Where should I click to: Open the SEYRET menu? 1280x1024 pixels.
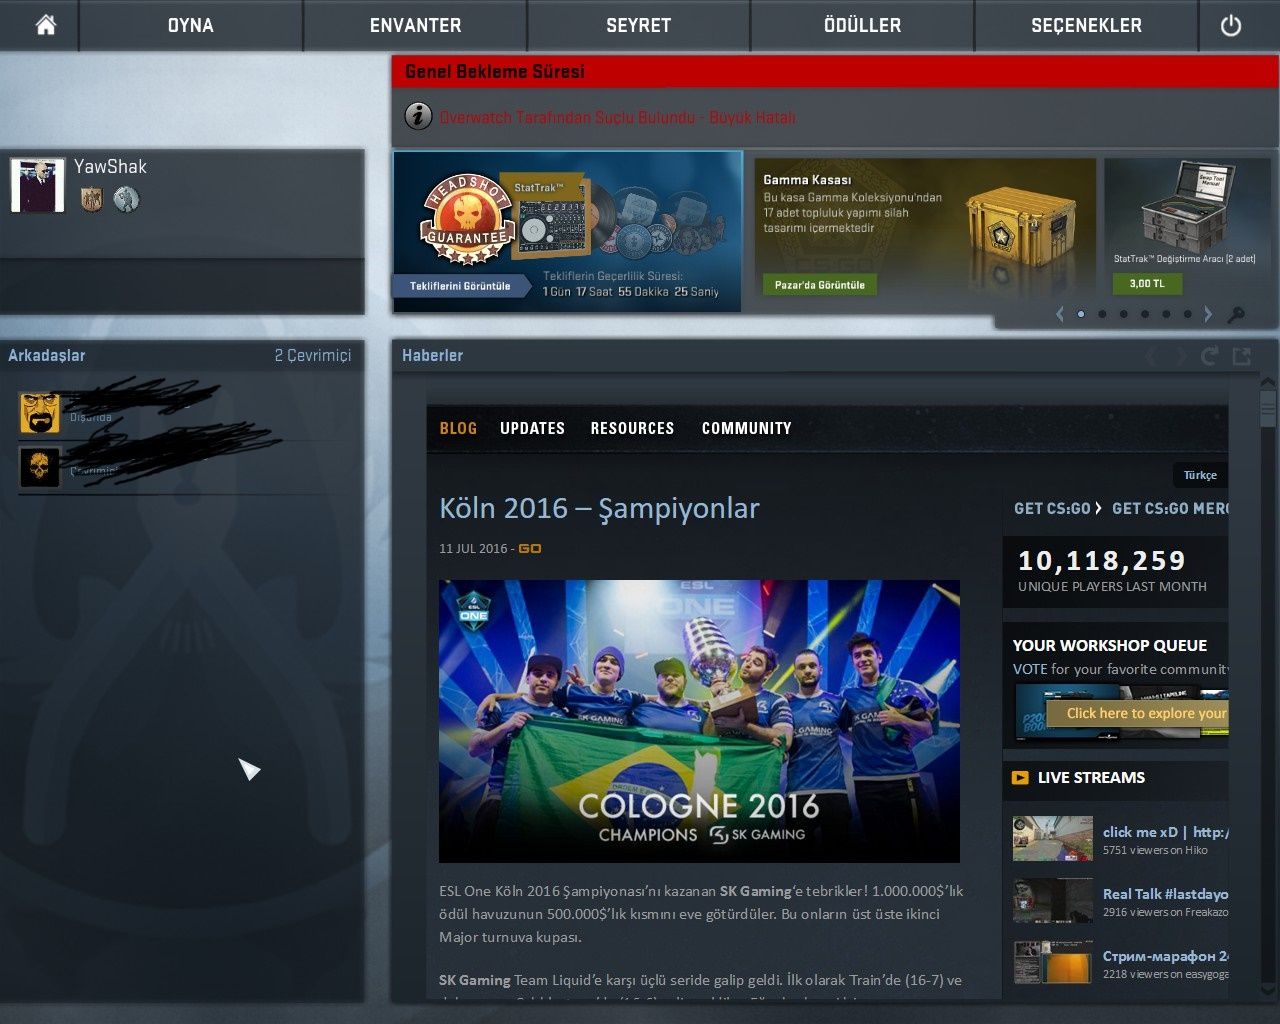[x=638, y=25]
